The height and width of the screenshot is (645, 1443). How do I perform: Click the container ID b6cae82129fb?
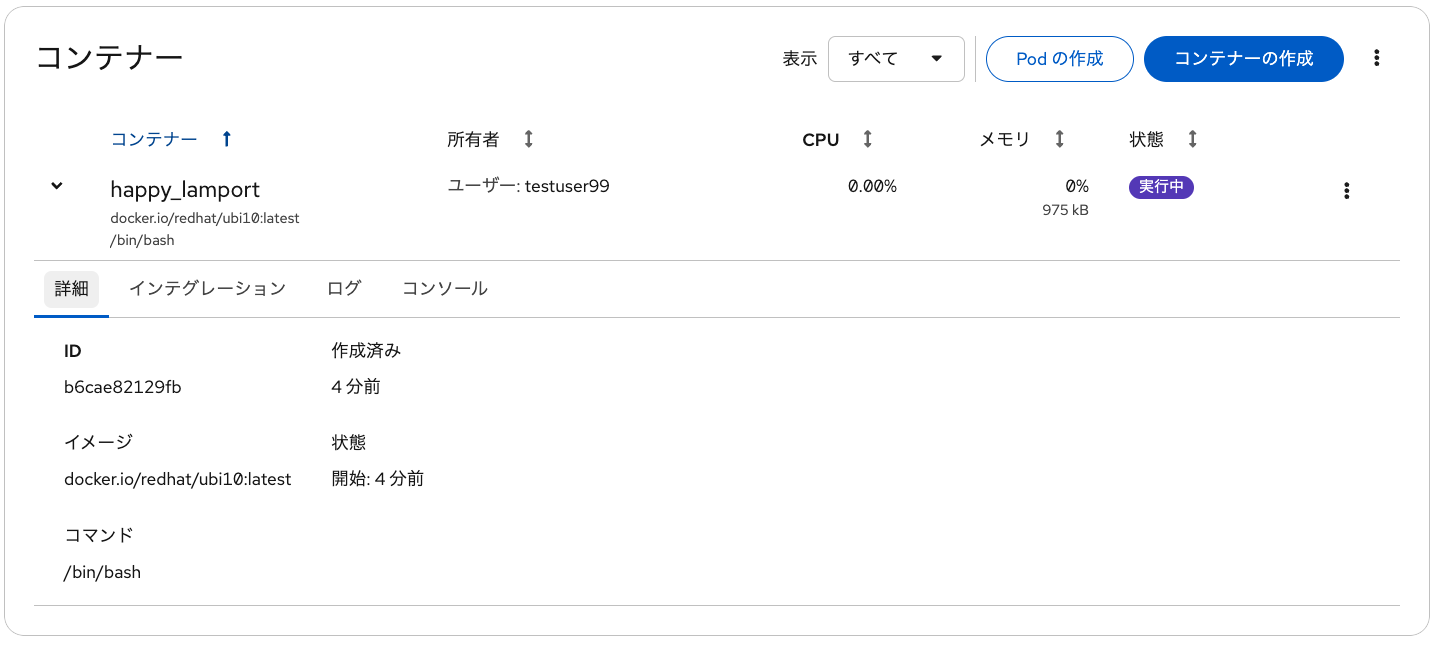(x=123, y=386)
